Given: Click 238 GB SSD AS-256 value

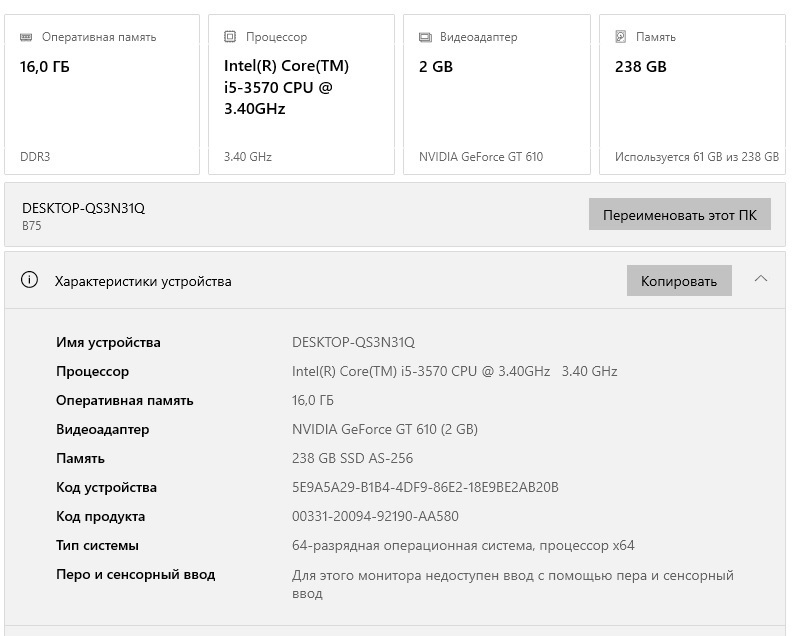Looking at the screenshot, I should click(x=352, y=458).
